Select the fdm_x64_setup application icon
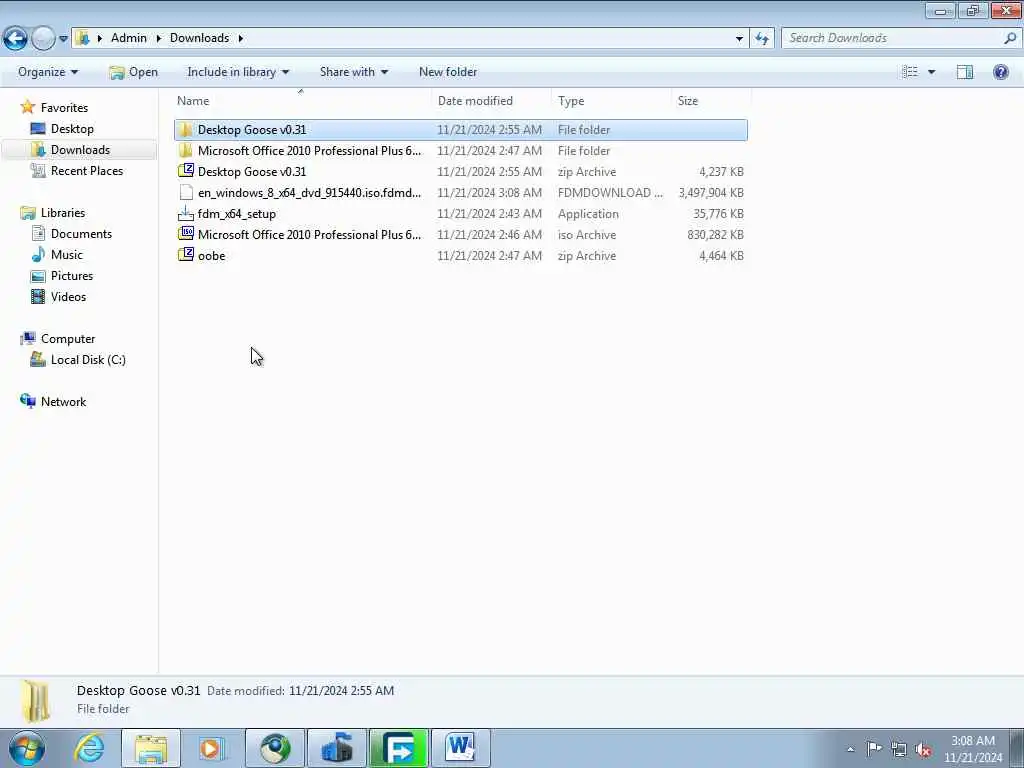 [185, 214]
